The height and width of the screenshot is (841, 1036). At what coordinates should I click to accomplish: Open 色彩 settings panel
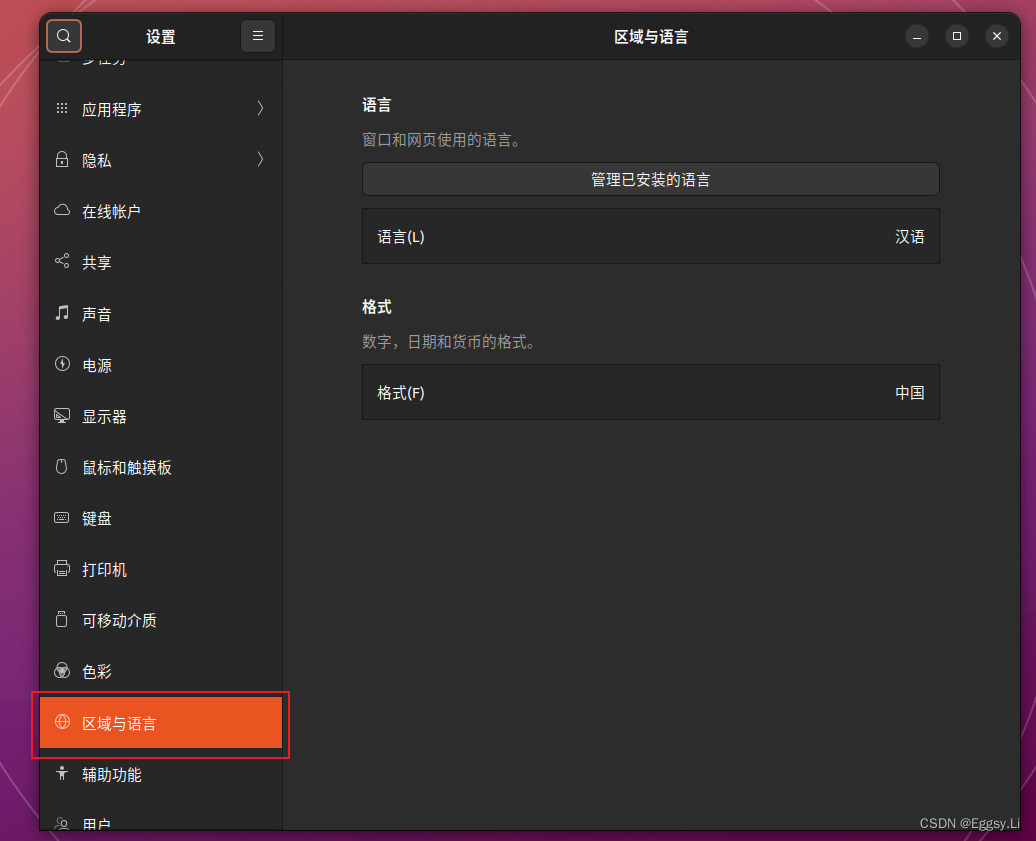point(161,671)
